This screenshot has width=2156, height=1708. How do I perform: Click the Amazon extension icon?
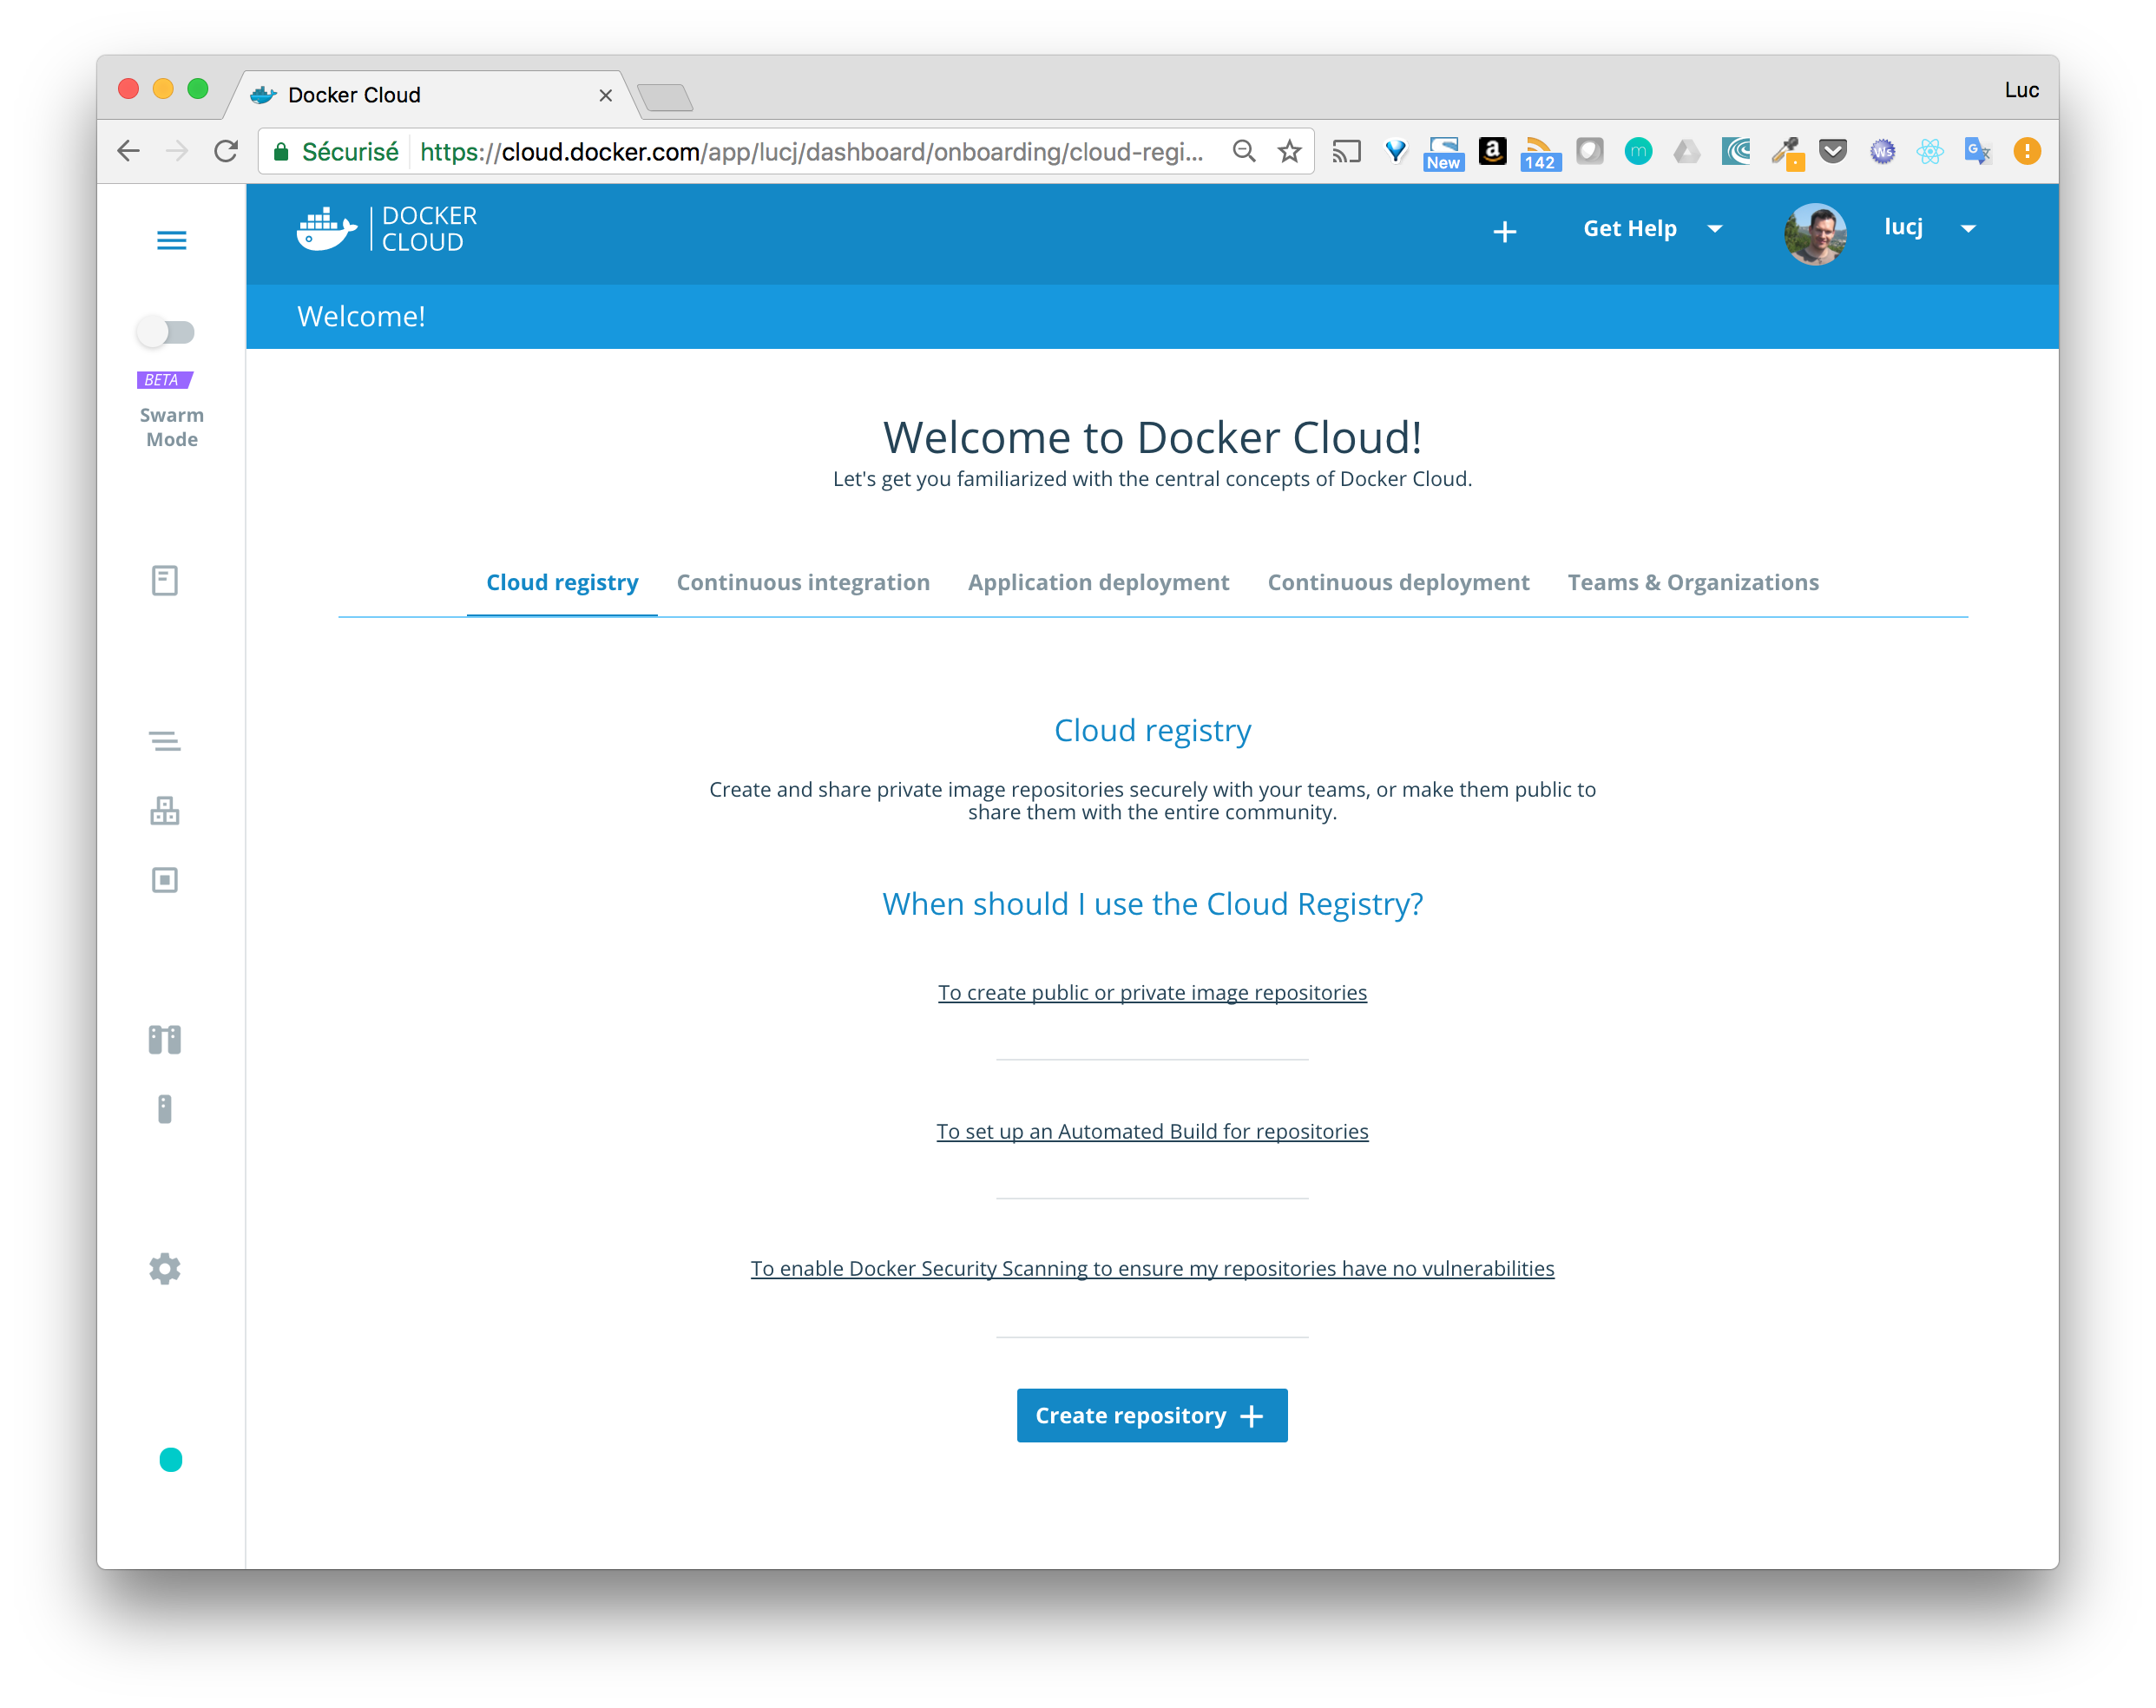(x=1492, y=151)
